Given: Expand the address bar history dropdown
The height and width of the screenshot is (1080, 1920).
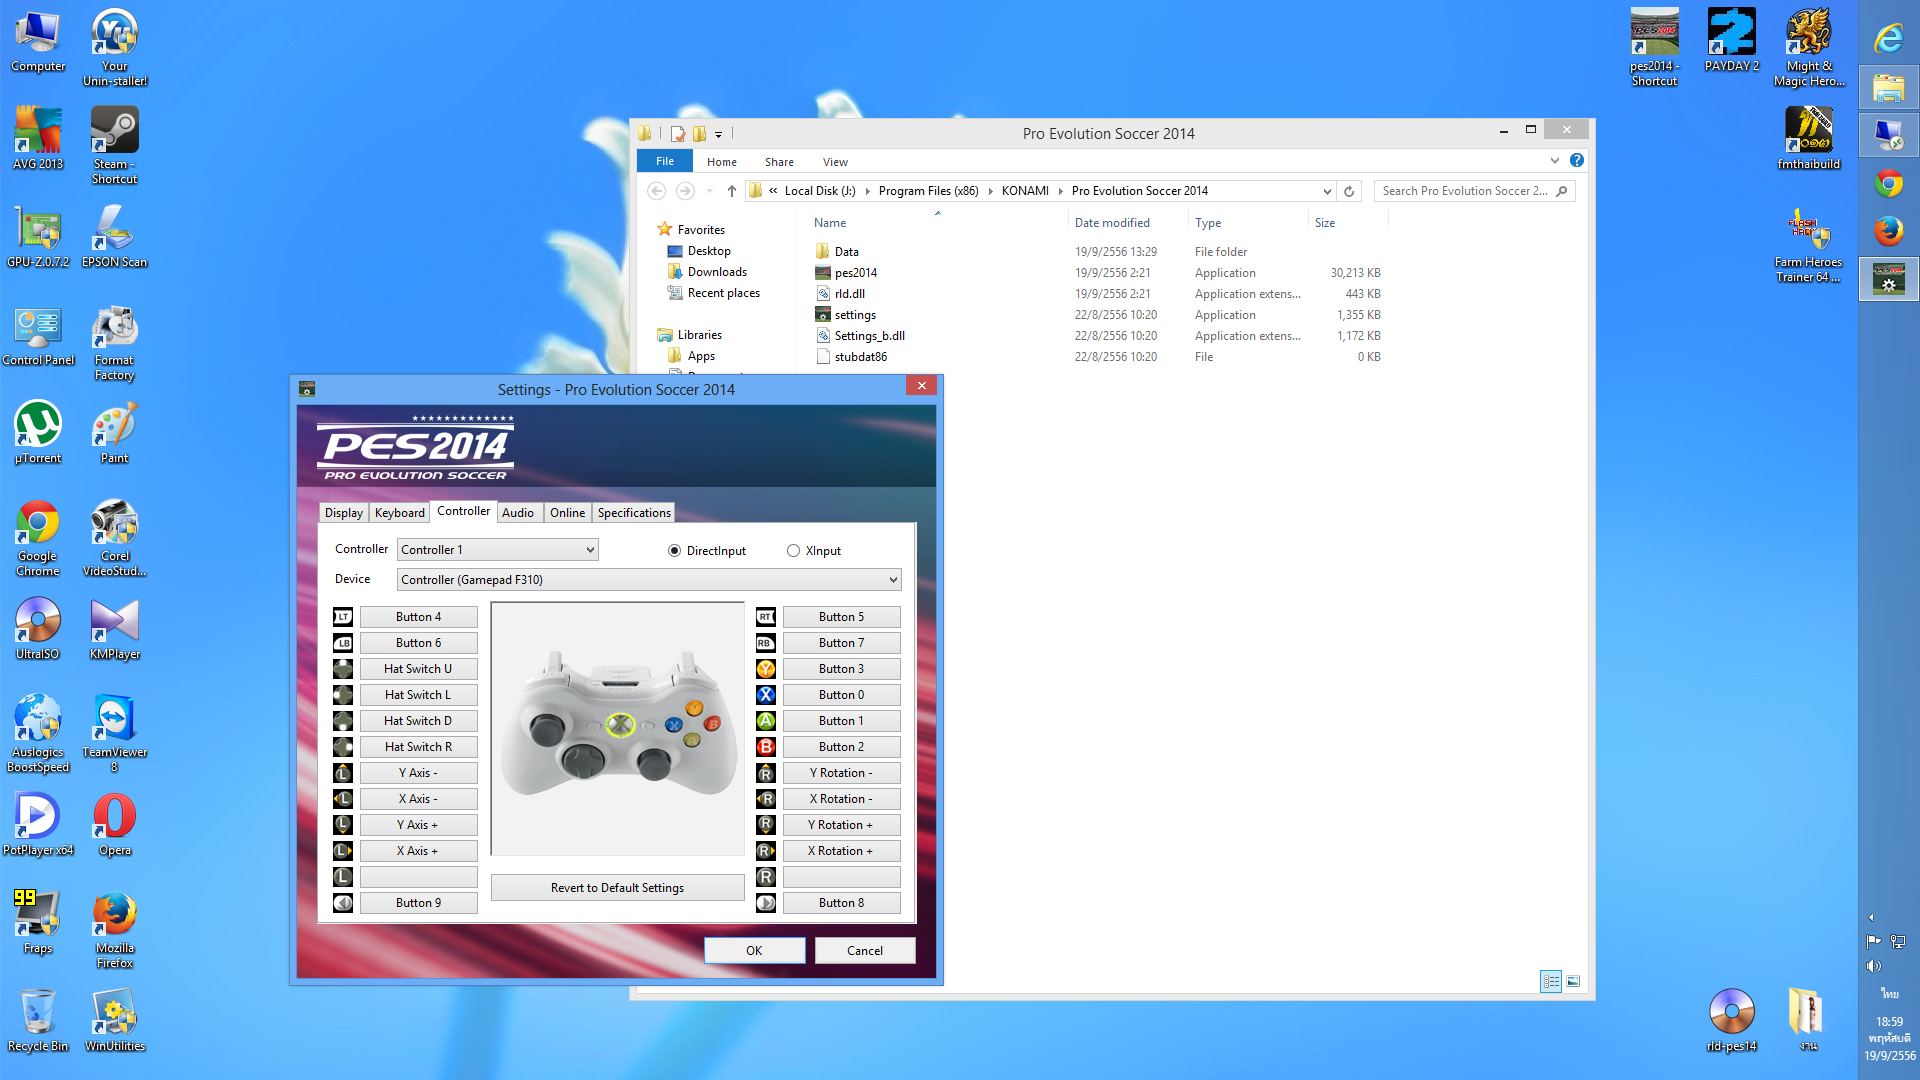Looking at the screenshot, I should 1327,191.
